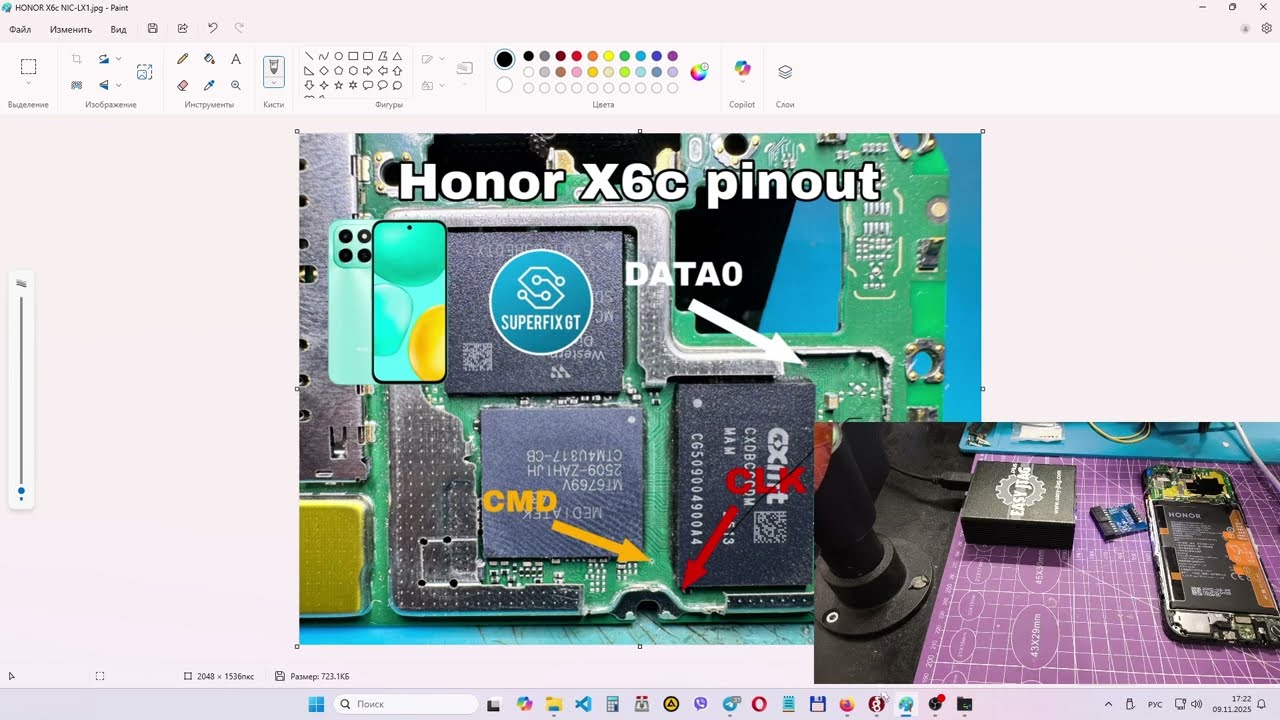Image resolution: width=1280 pixels, height=720 pixels.
Task: Click the brush size slider handle
Action: point(21,492)
